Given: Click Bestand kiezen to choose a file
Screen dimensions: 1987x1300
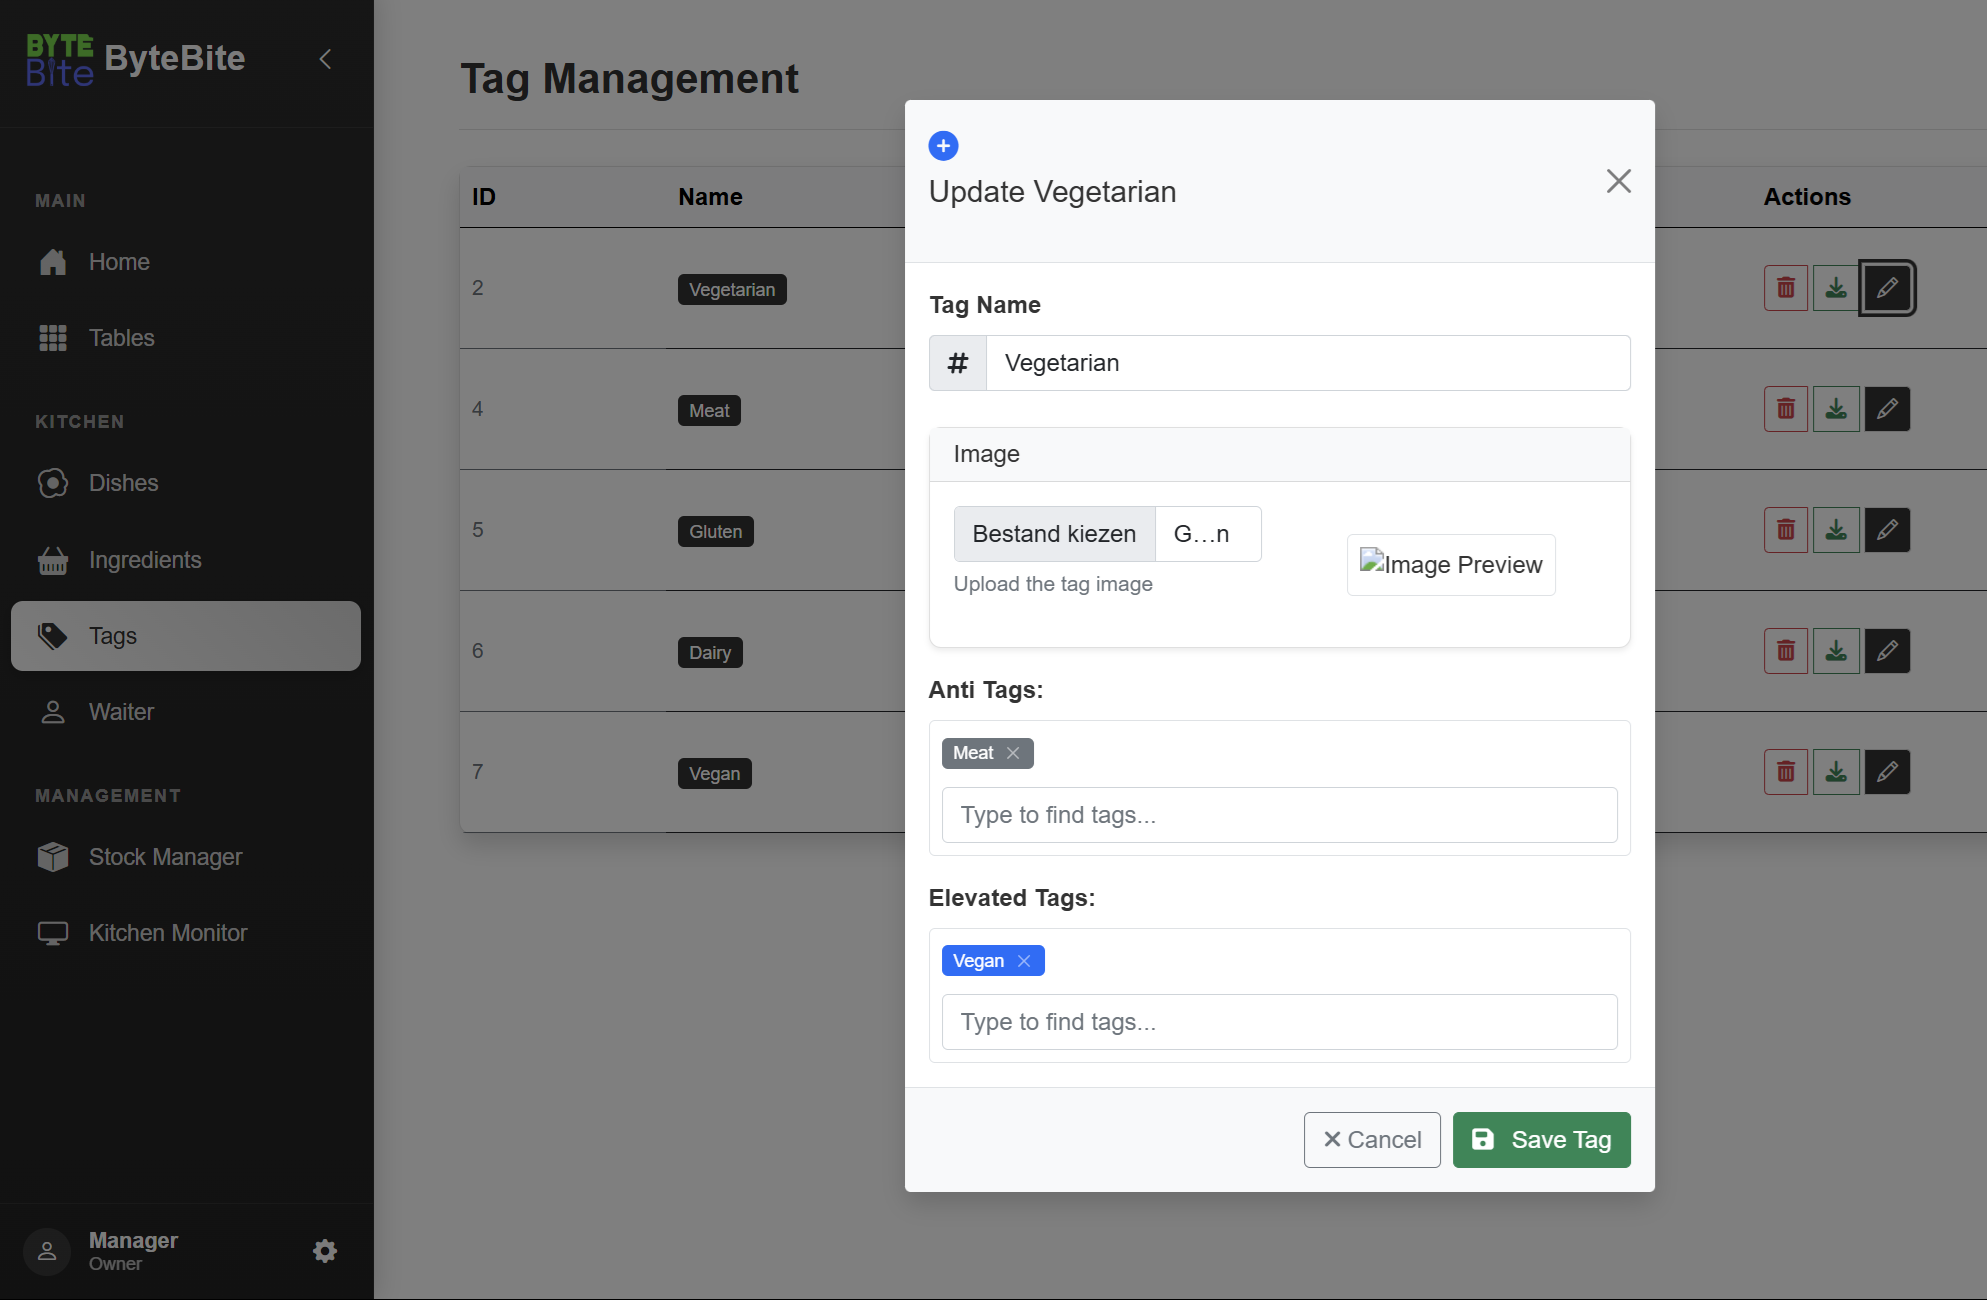Looking at the screenshot, I should [x=1054, y=534].
